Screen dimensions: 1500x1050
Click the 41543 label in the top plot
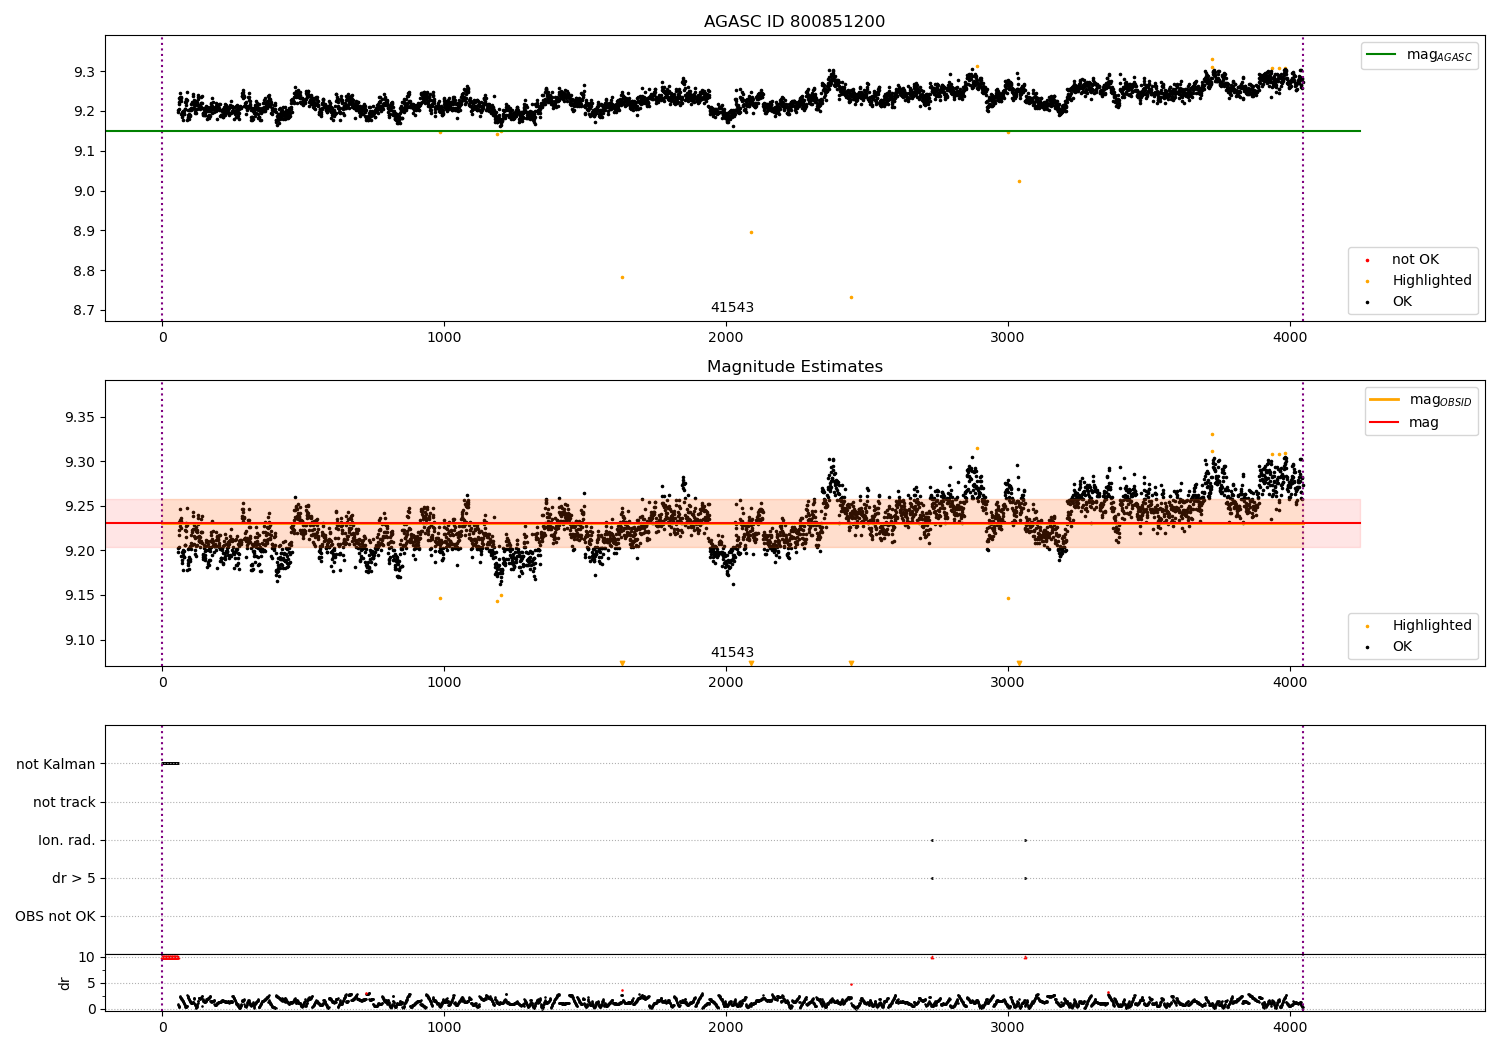coord(732,308)
